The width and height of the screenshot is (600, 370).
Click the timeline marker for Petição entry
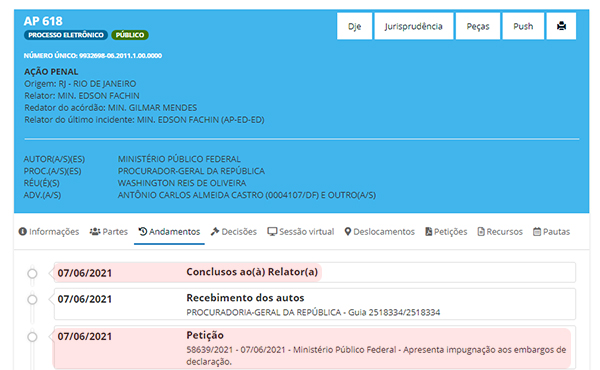[x=32, y=337]
